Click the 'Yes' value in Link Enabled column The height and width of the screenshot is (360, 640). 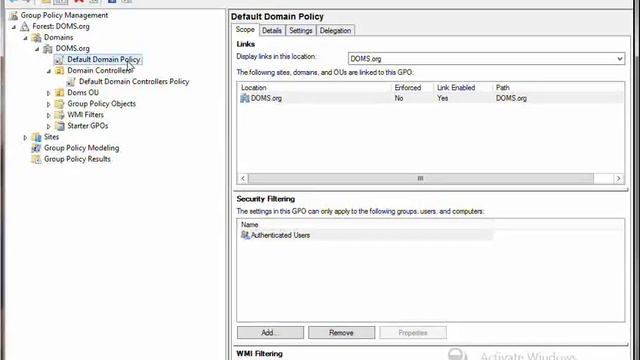tap(442, 98)
